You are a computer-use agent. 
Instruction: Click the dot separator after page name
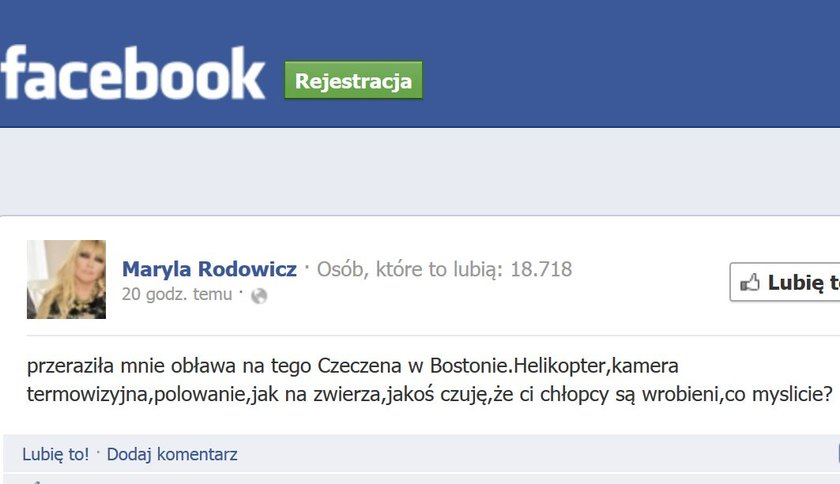pos(307,266)
